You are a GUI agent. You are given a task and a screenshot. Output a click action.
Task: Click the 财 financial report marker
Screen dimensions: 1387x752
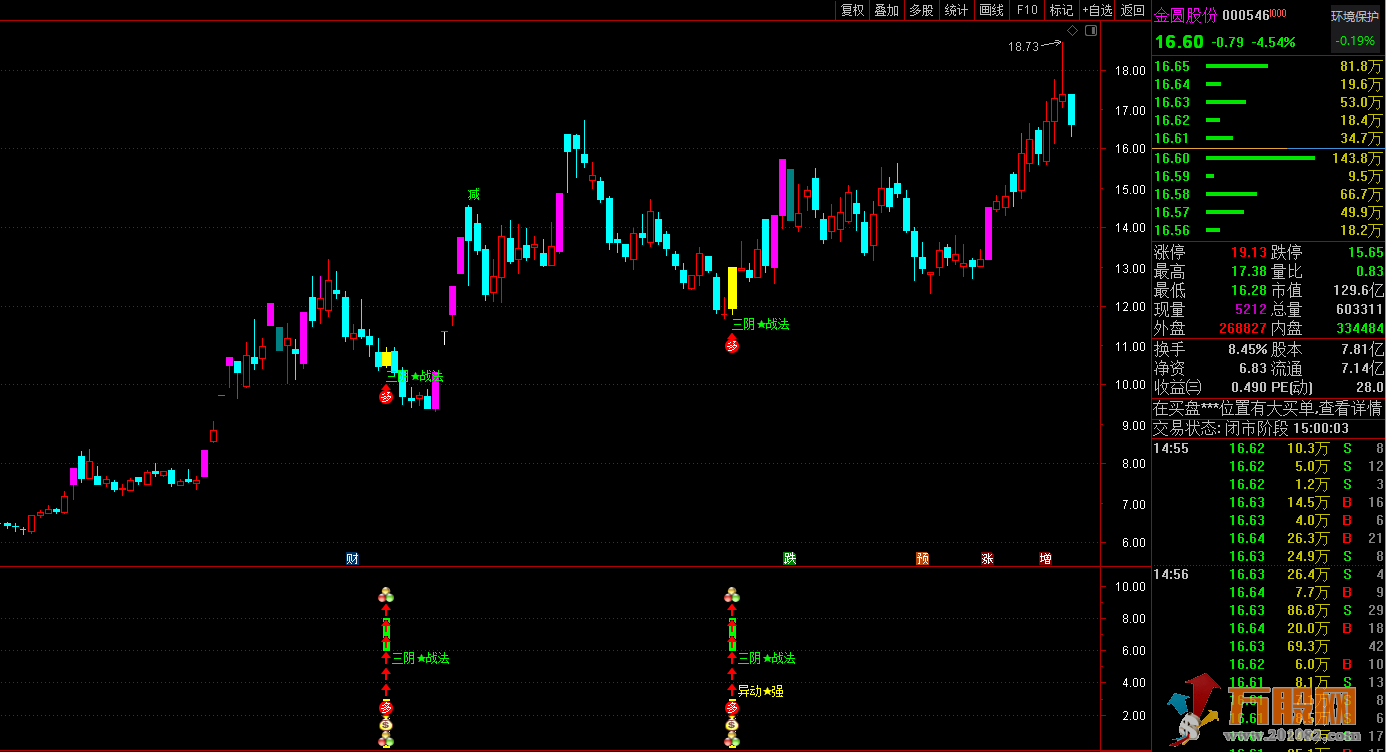pos(352,558)
